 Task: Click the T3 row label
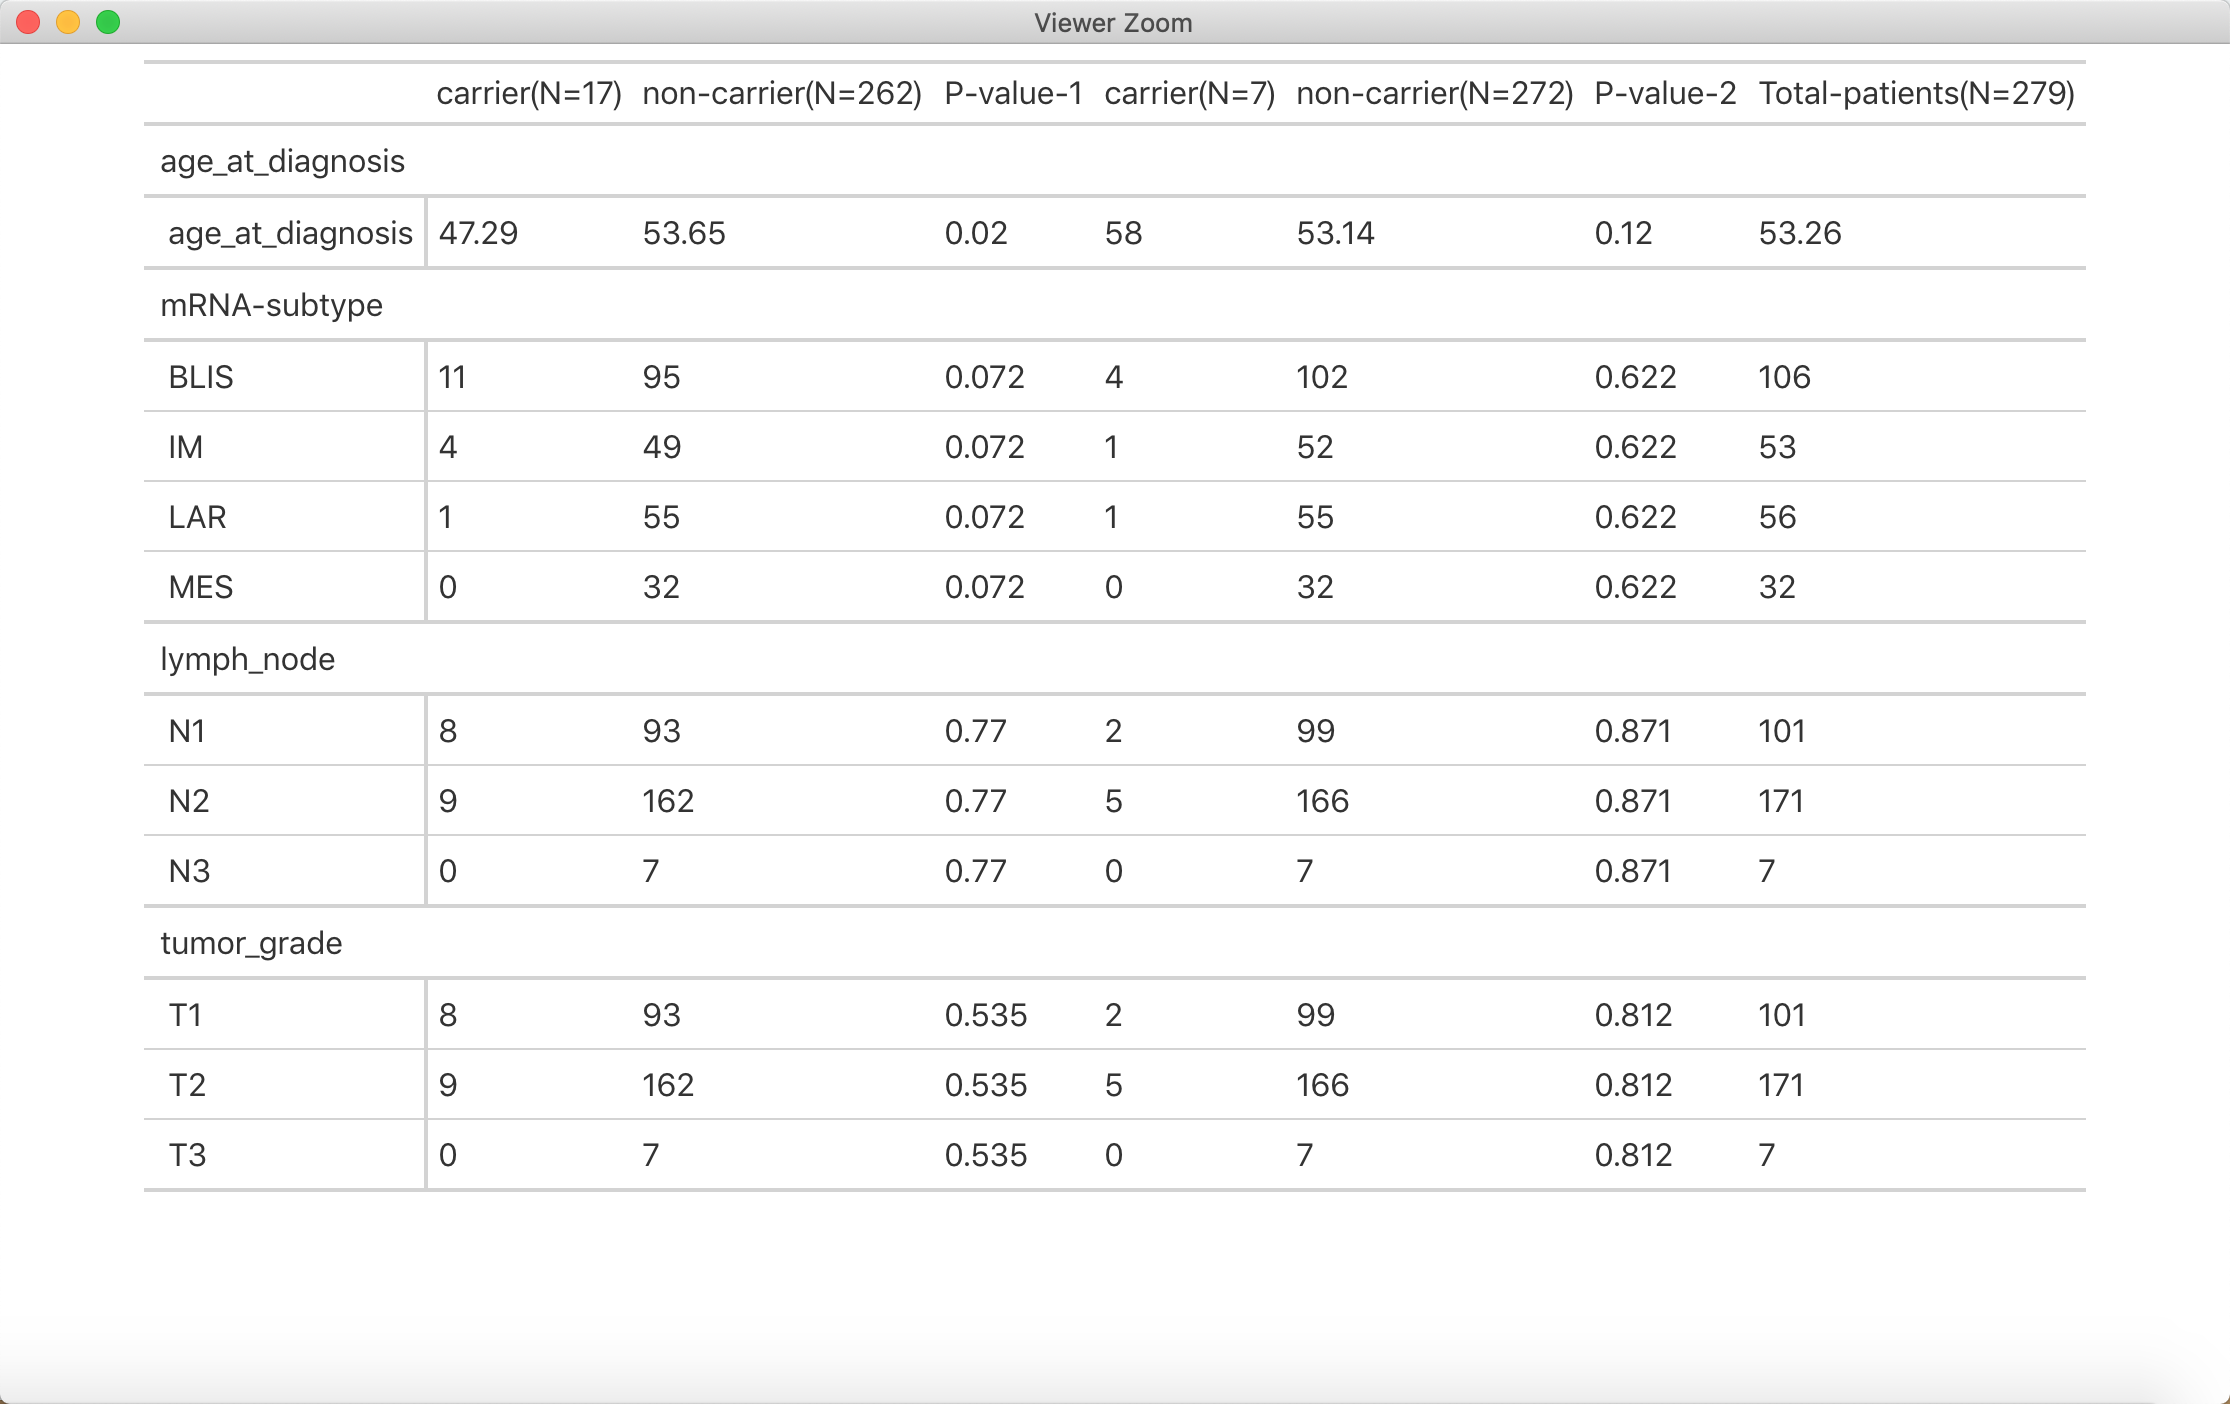tap(187, 1155)
